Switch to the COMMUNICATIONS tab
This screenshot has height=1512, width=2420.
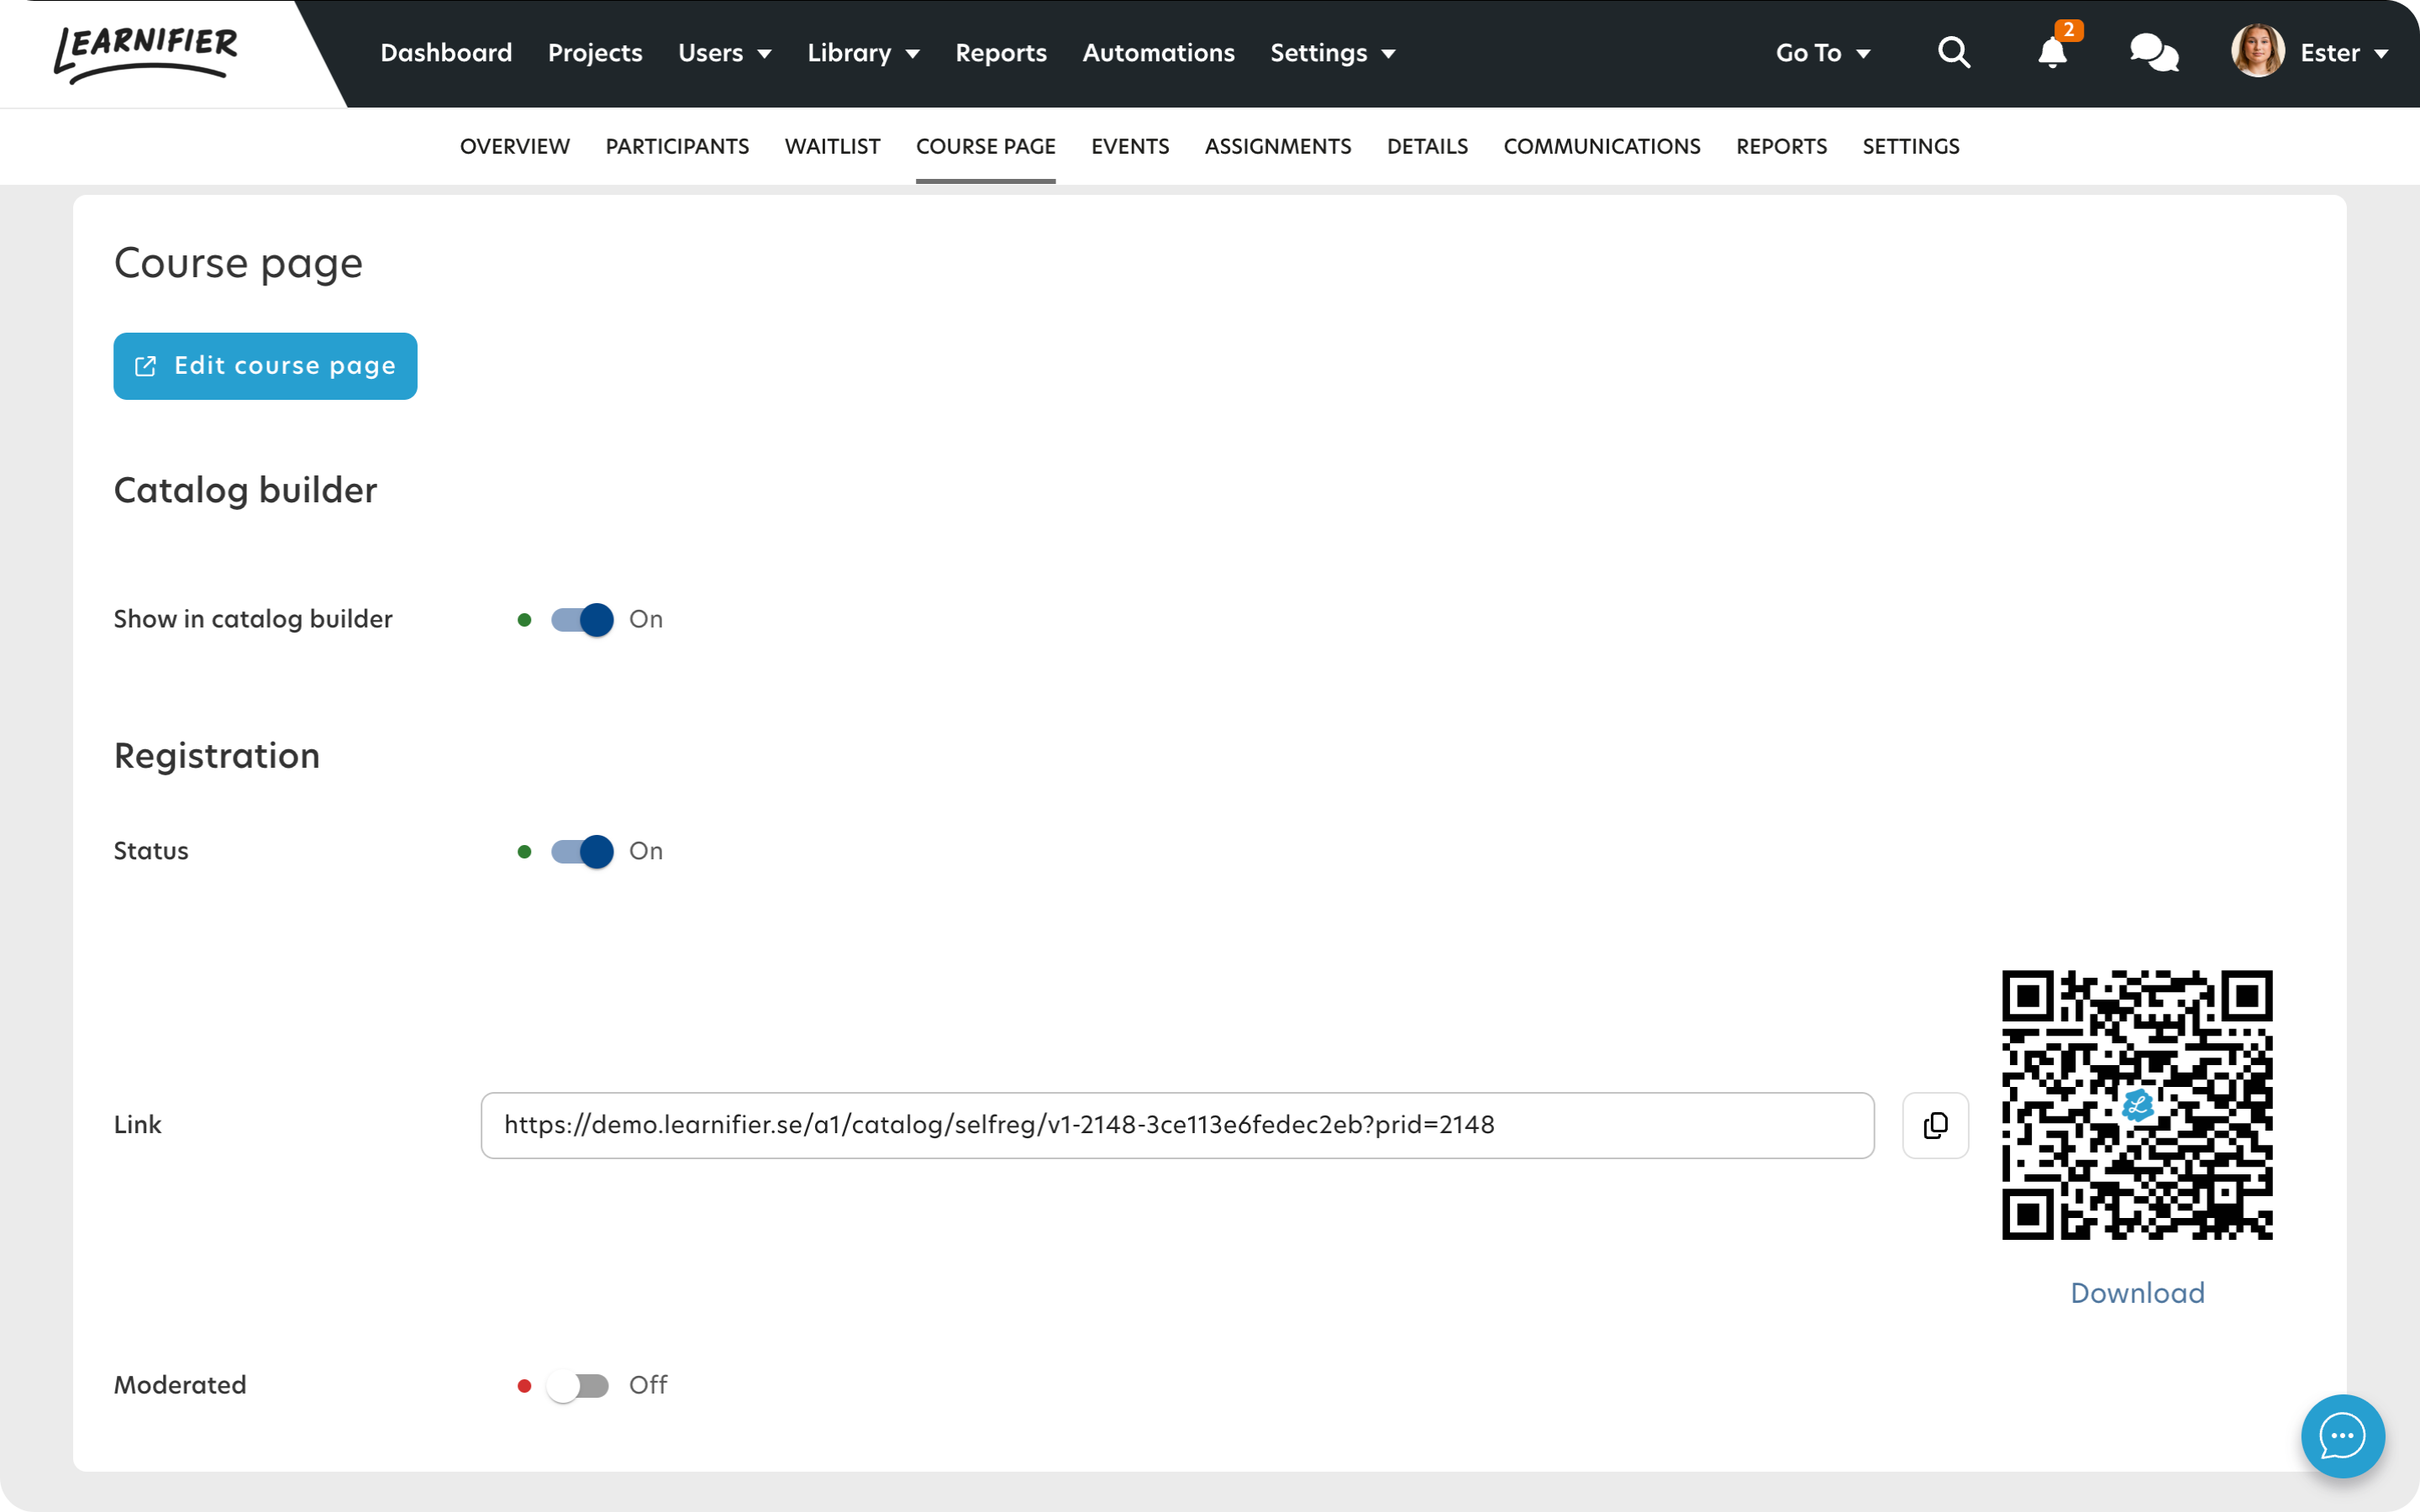click(1601, 146)
